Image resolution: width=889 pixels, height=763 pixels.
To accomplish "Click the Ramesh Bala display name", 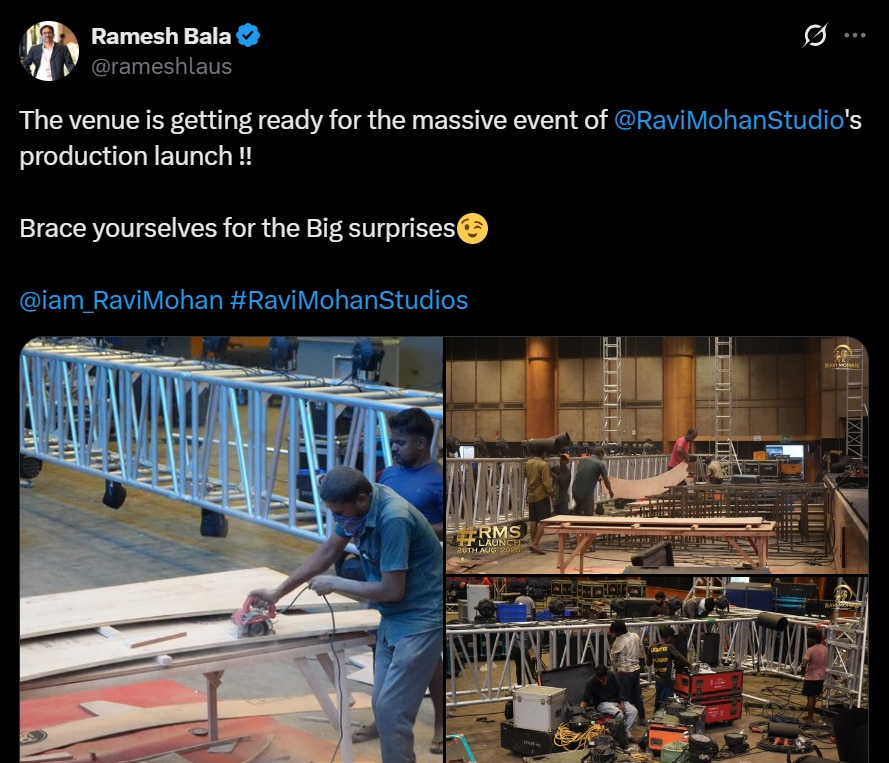I will [161, 36].
